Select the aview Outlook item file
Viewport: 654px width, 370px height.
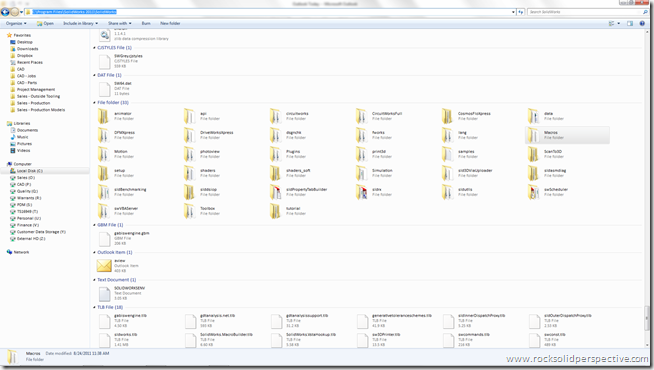(x=118, y=266)
